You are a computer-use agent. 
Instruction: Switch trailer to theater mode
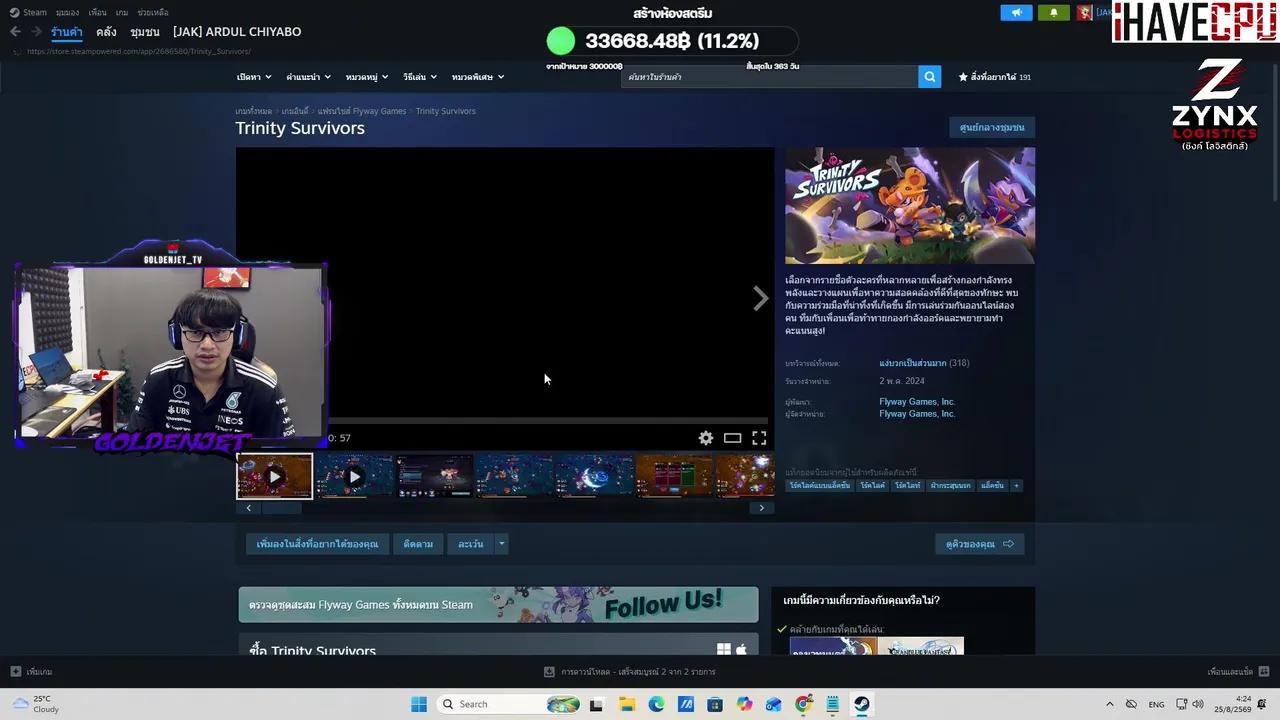[733, 438]
